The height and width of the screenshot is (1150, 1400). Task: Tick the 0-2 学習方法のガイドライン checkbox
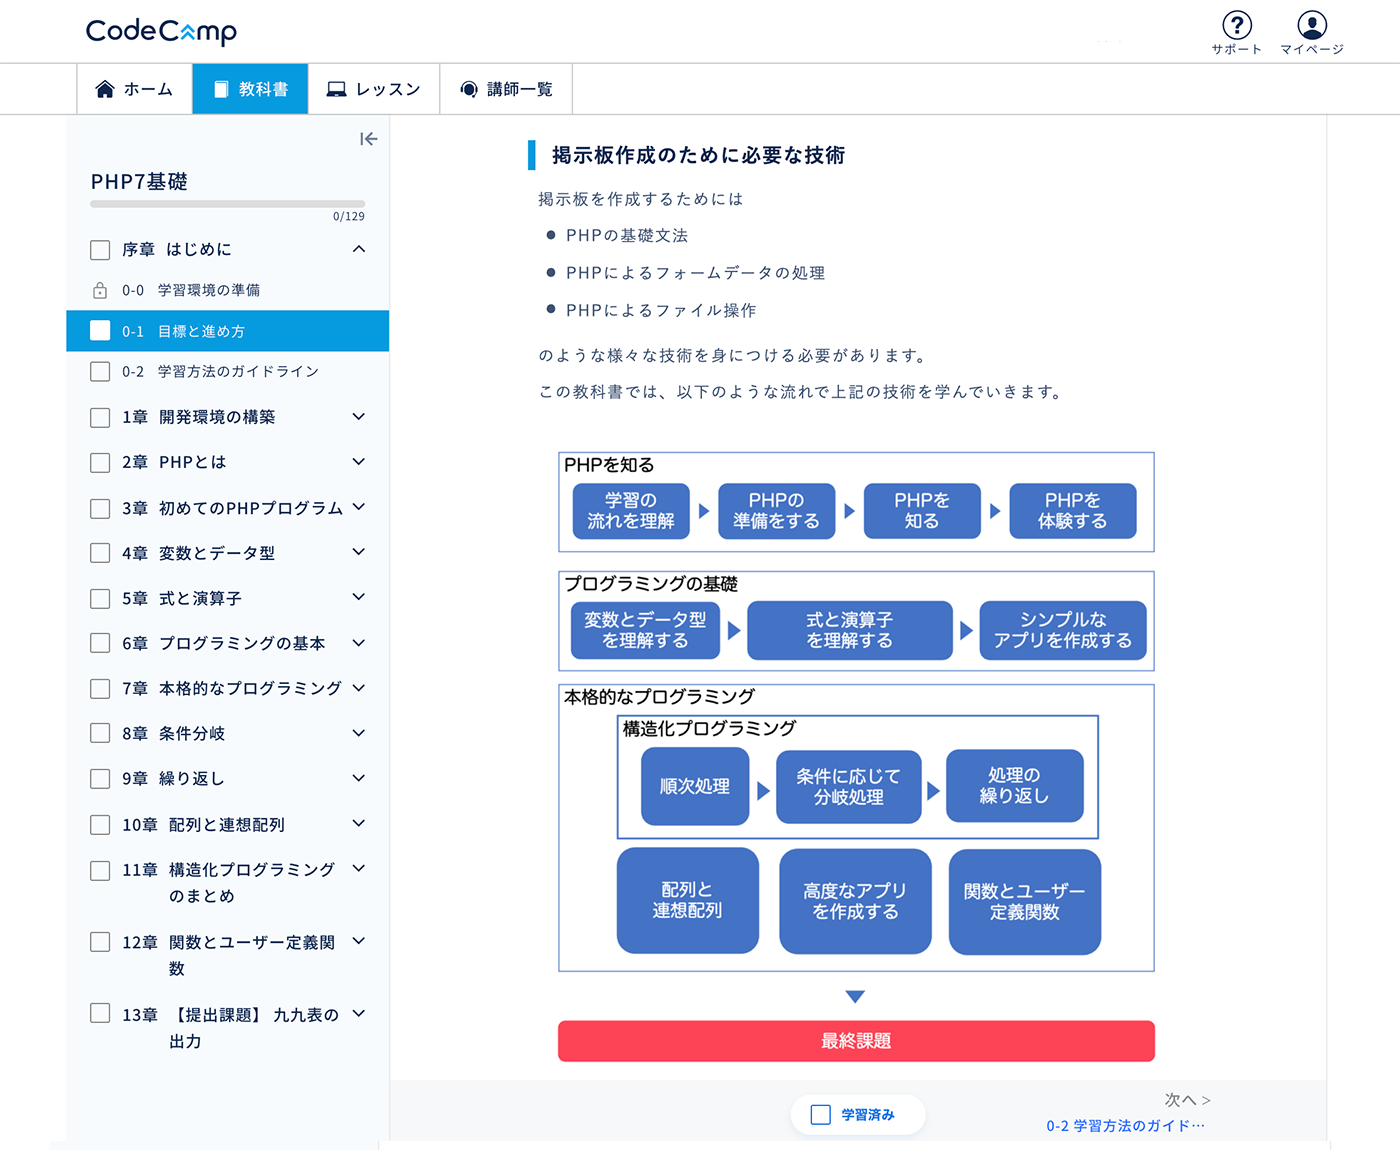(100, 372)
